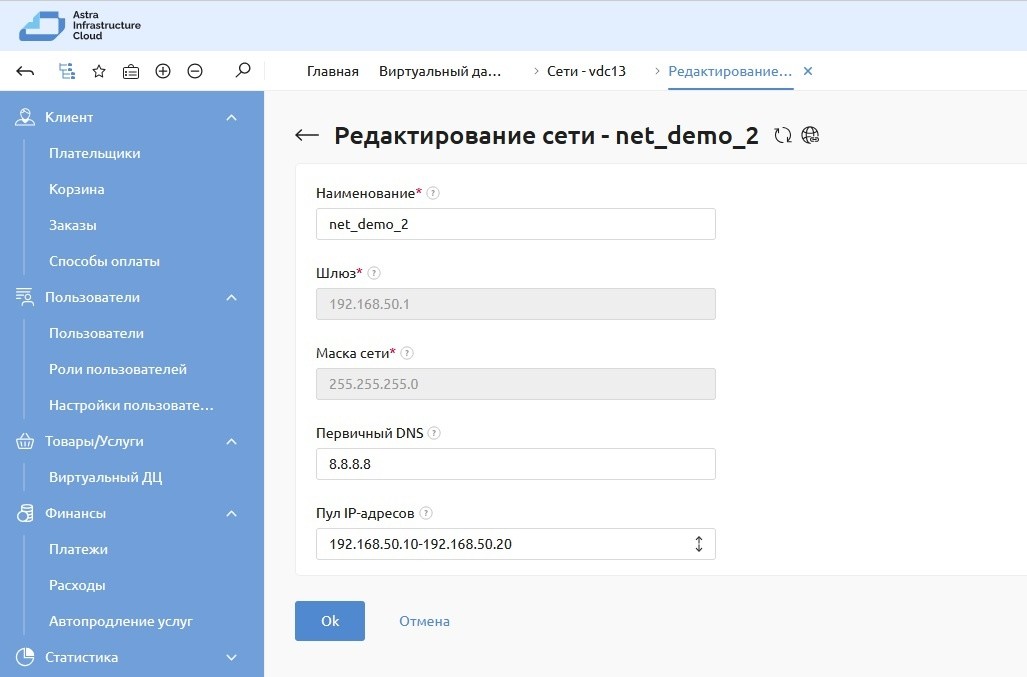
Task: Click refresh icon beside net_demo_2 title
Action: point(783,136)
